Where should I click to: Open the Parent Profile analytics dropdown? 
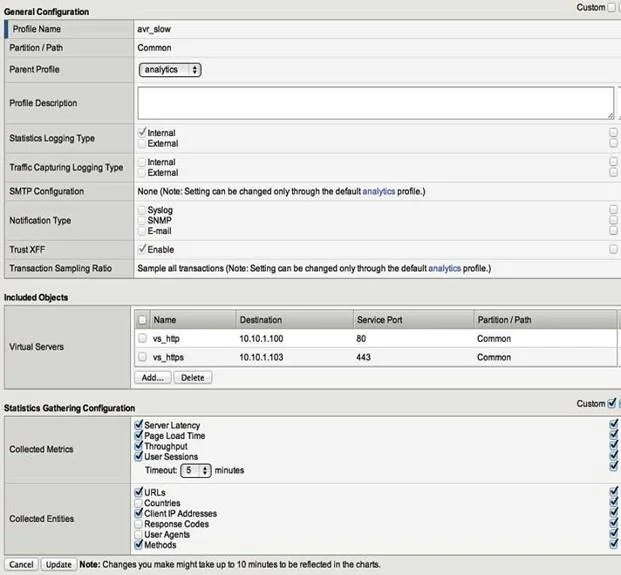point(170,70)
